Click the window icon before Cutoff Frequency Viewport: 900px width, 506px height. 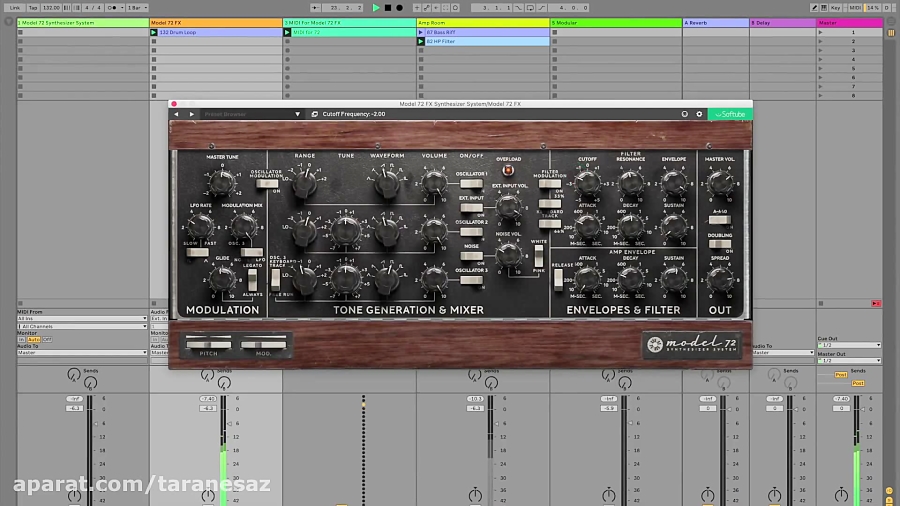[315, 114]
